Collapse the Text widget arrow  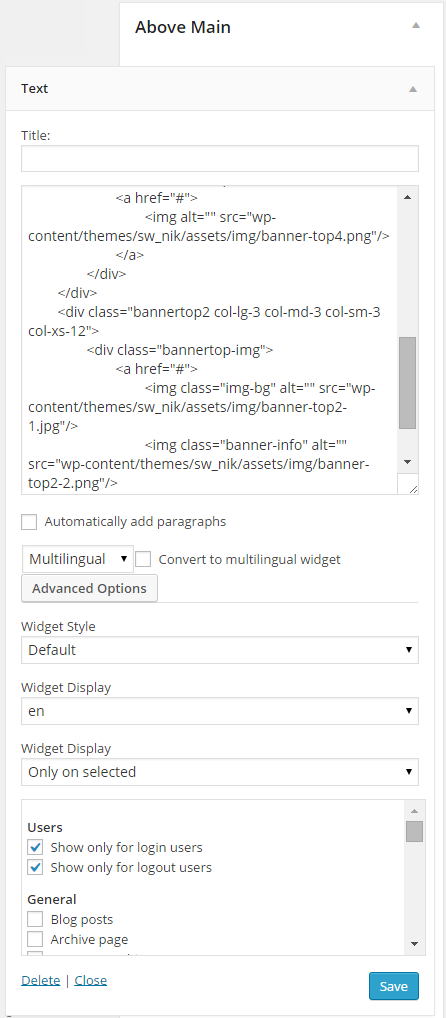[413, 89]
